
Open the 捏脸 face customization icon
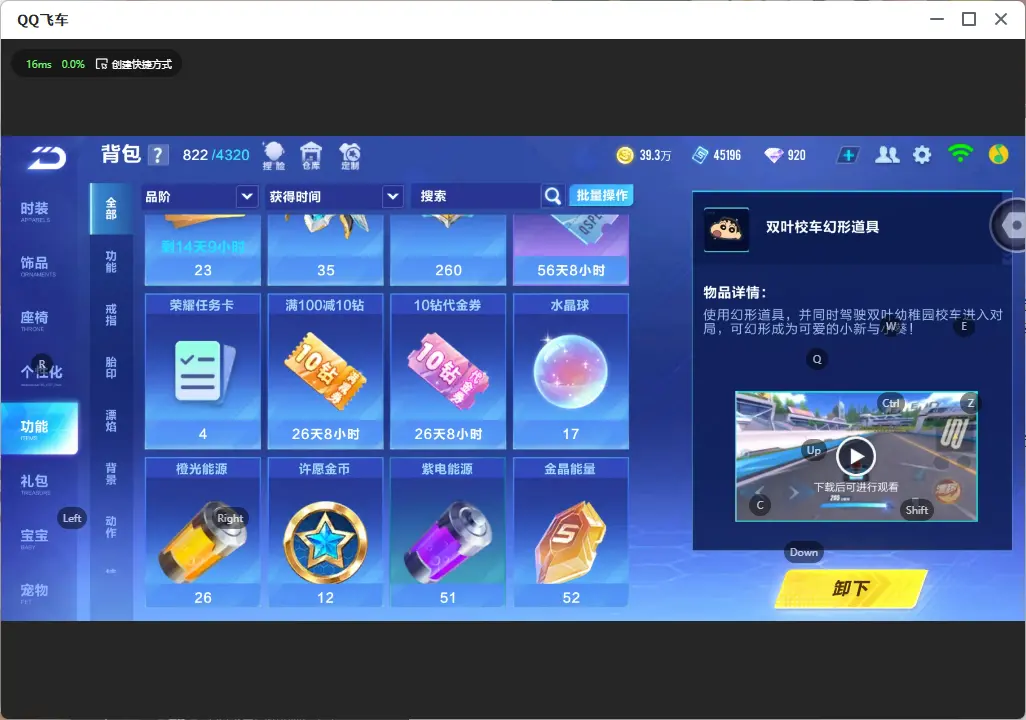(x=274, y=156)
